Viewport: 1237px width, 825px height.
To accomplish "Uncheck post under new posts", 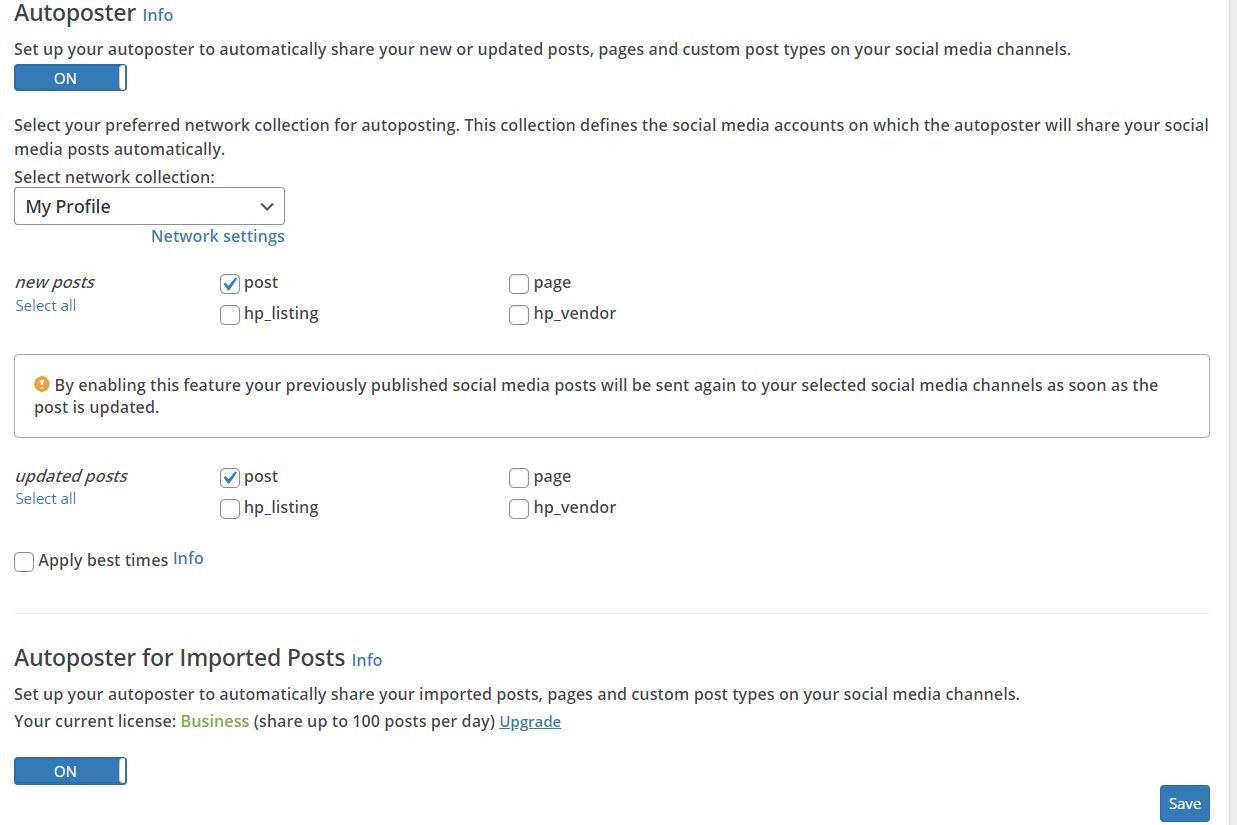I will tap(230, 284).
